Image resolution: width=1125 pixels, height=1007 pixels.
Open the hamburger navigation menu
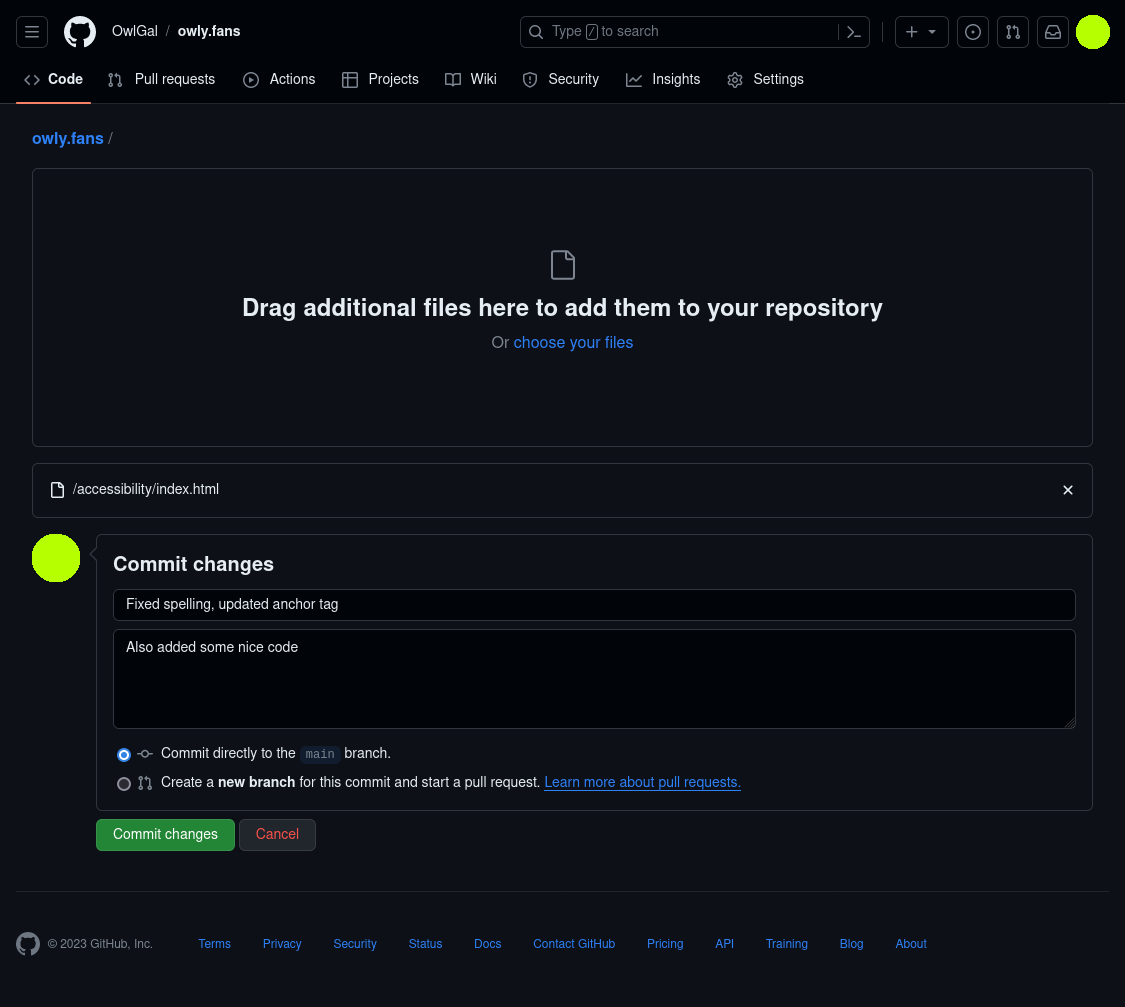(x=32, y=32)
